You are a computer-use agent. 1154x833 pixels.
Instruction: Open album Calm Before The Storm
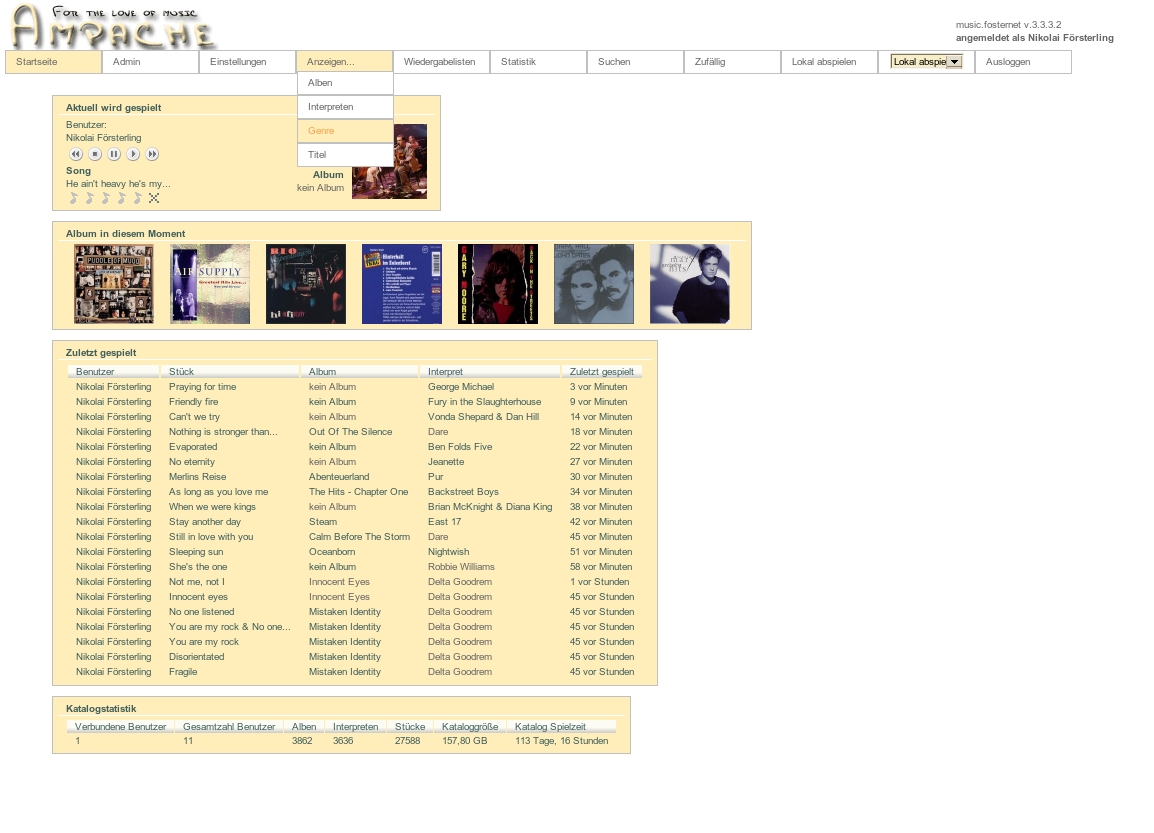click(359, 536)
